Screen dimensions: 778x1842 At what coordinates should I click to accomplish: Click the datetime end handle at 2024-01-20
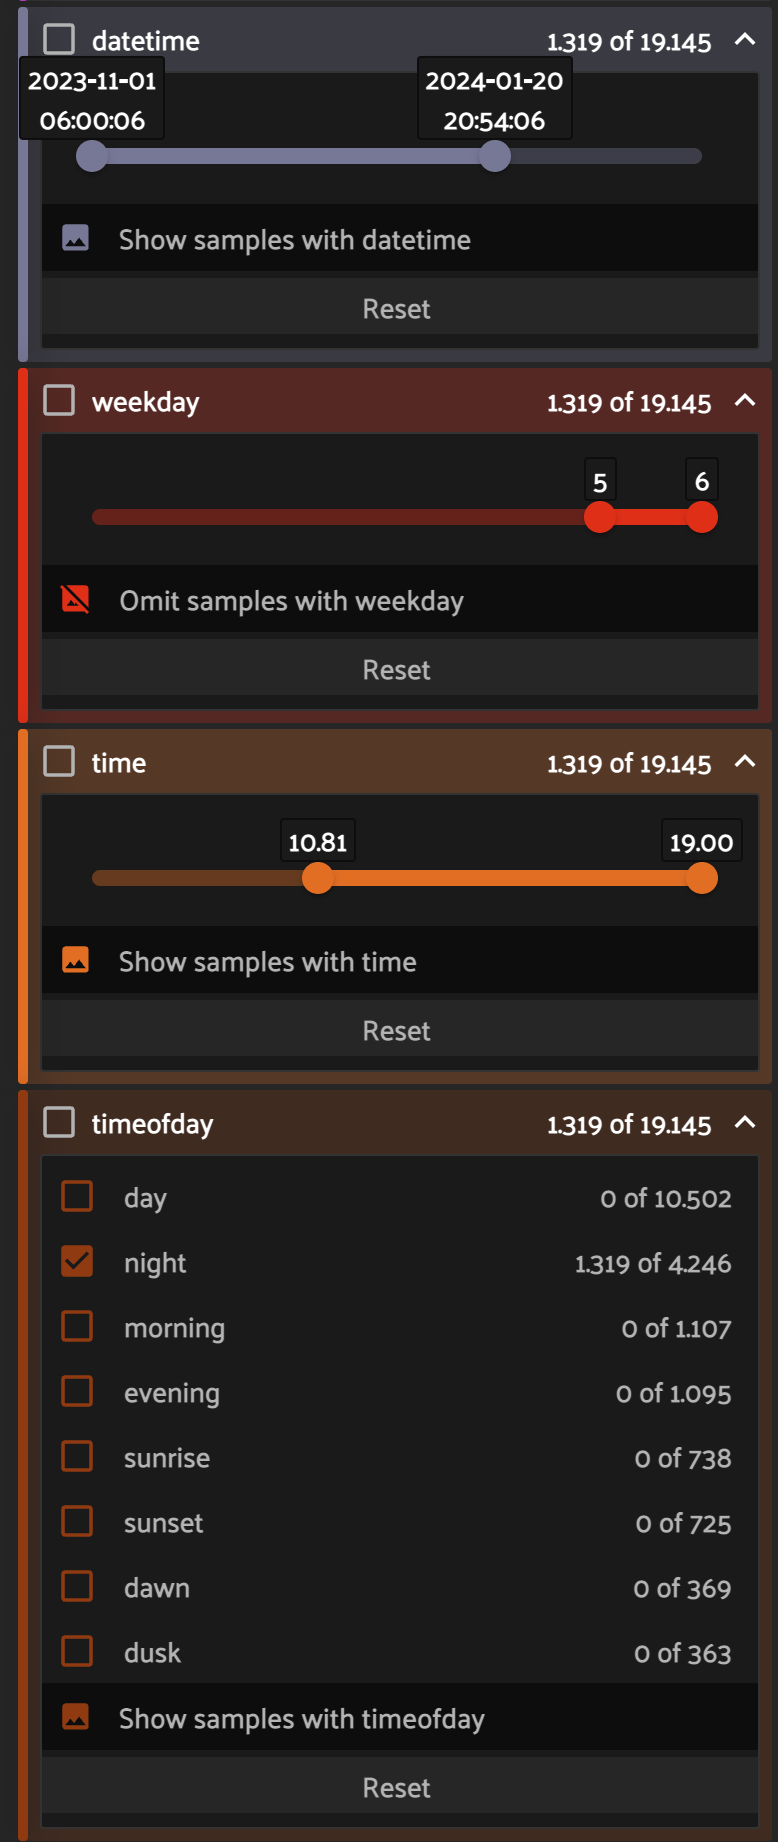[x=495, y=156]
